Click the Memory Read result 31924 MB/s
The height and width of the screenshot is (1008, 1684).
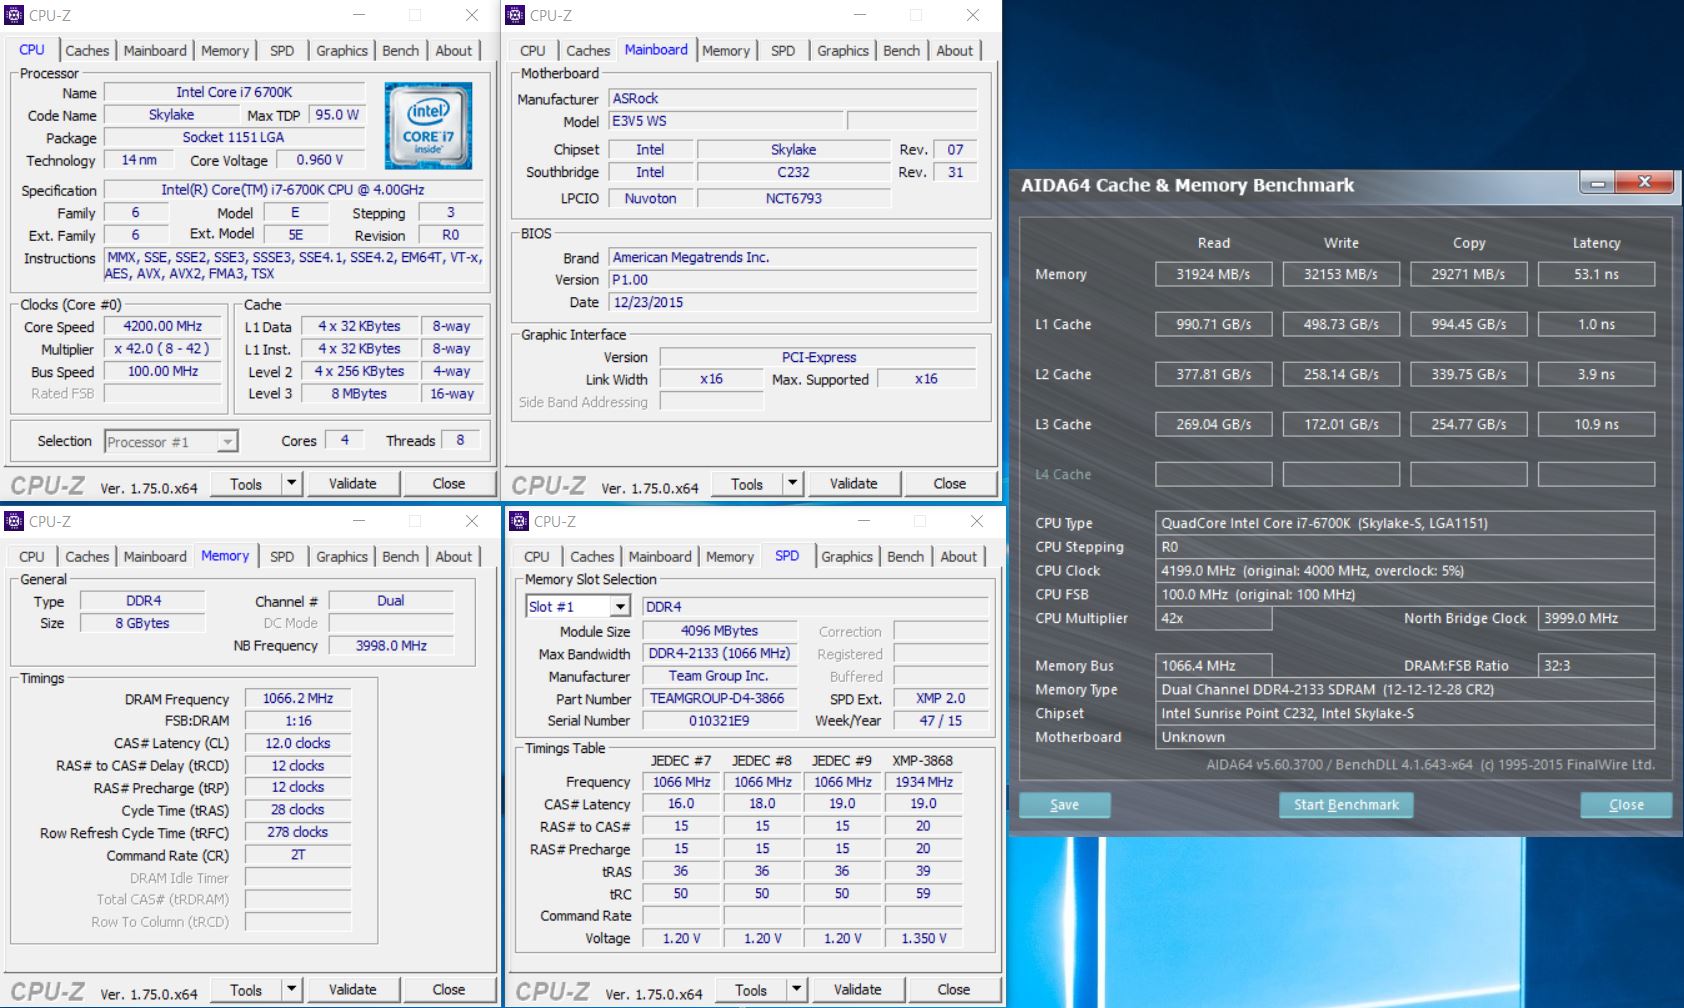tap(1213, 274)
